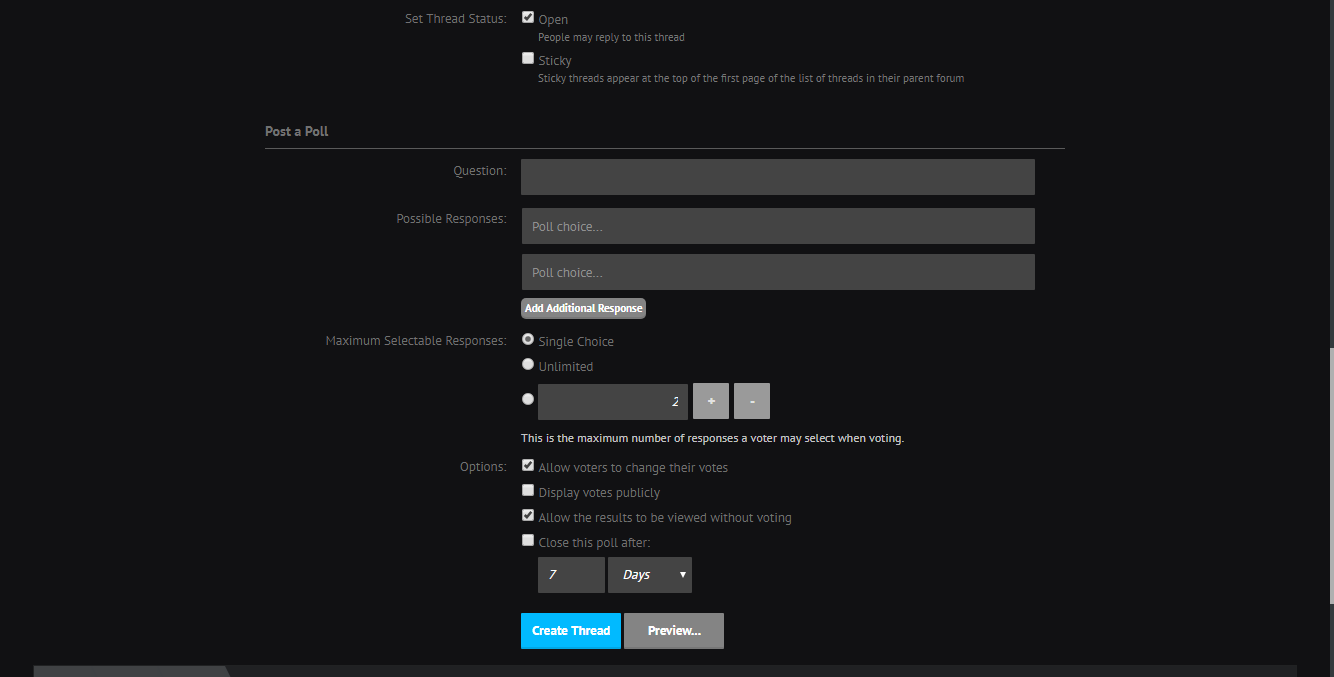Select the Single Choice radio button

pos(528,340)
